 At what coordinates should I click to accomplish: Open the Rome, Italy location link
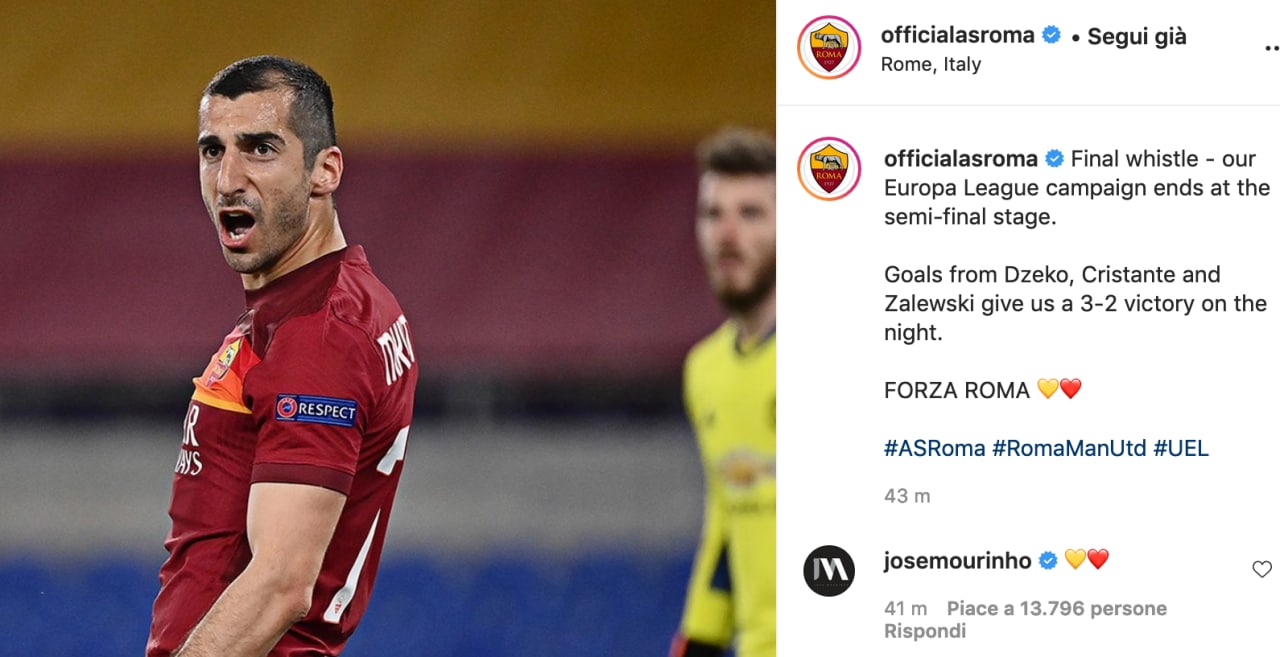(930, 64)
